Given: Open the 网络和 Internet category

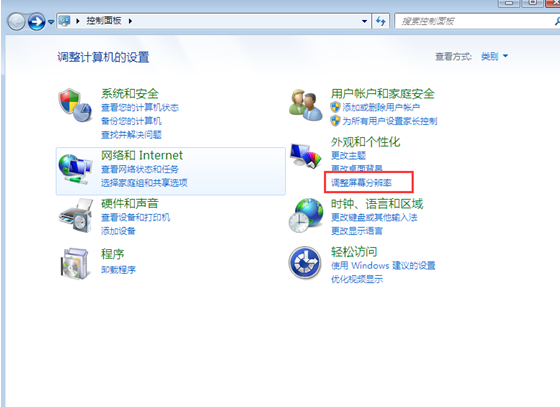Looking at the screenshot, I should (x=142, y=155).
